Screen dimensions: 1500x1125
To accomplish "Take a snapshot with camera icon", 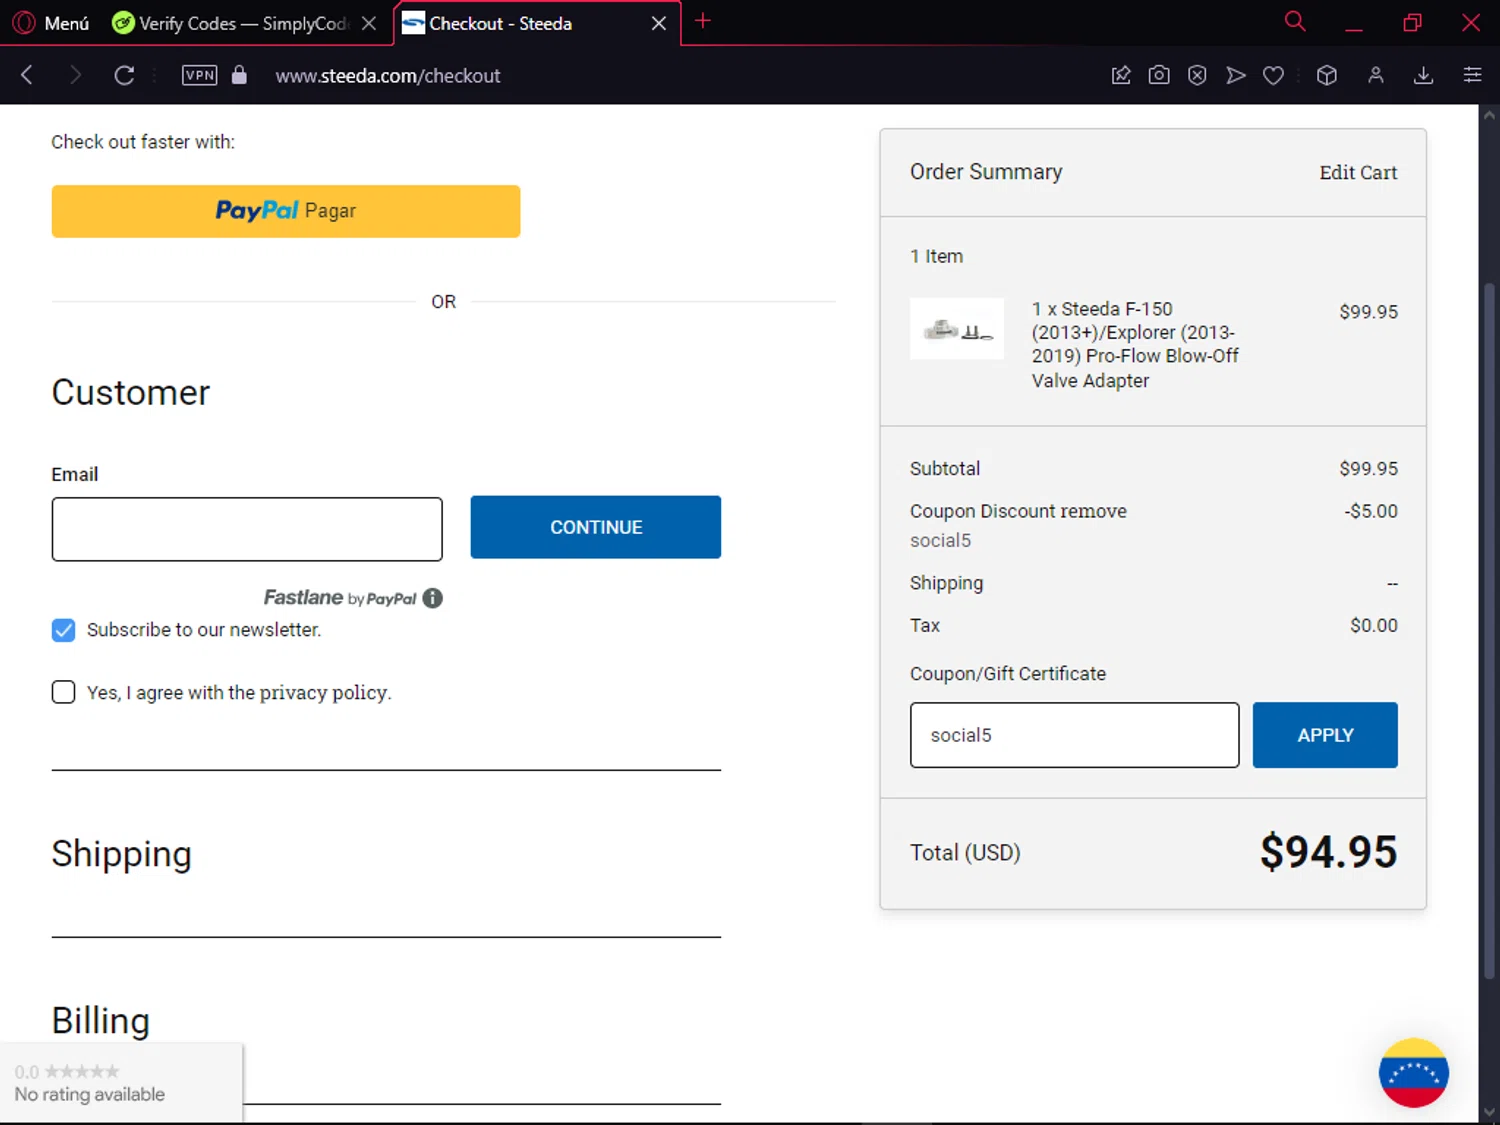I will (x=1159, y=75).
